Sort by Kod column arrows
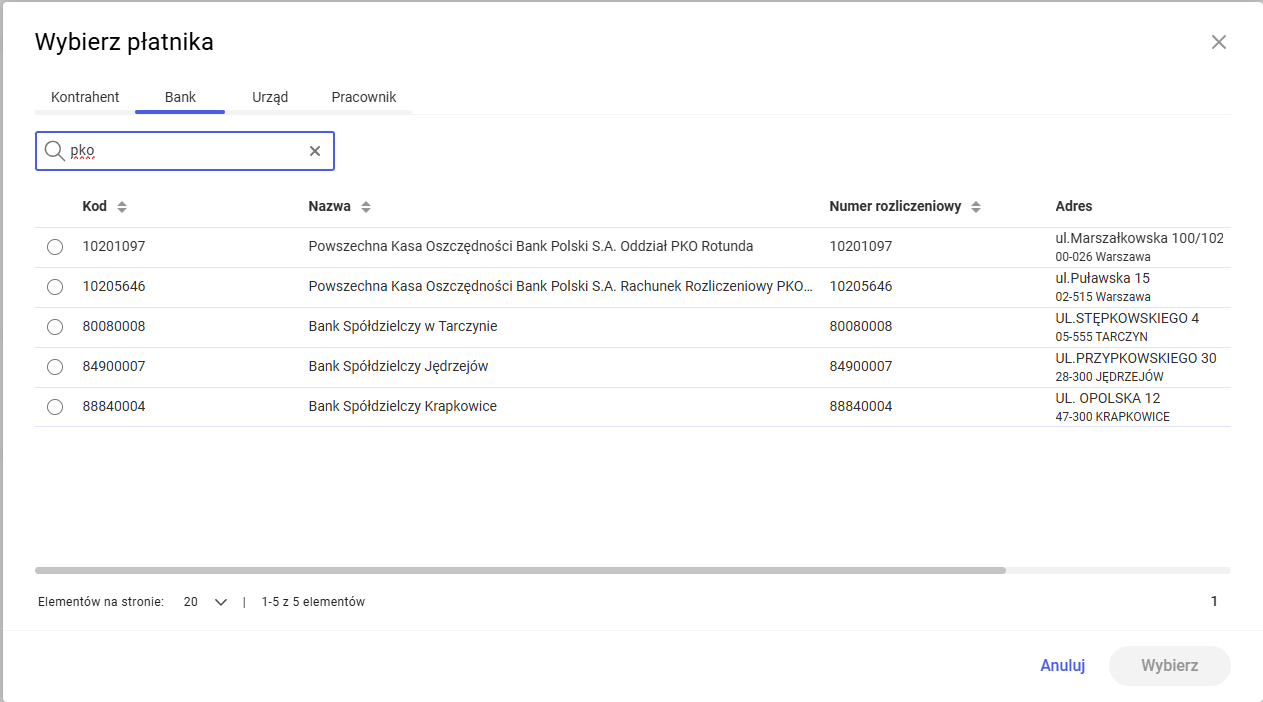This screenshot has height=702, width=1263. 122,207
